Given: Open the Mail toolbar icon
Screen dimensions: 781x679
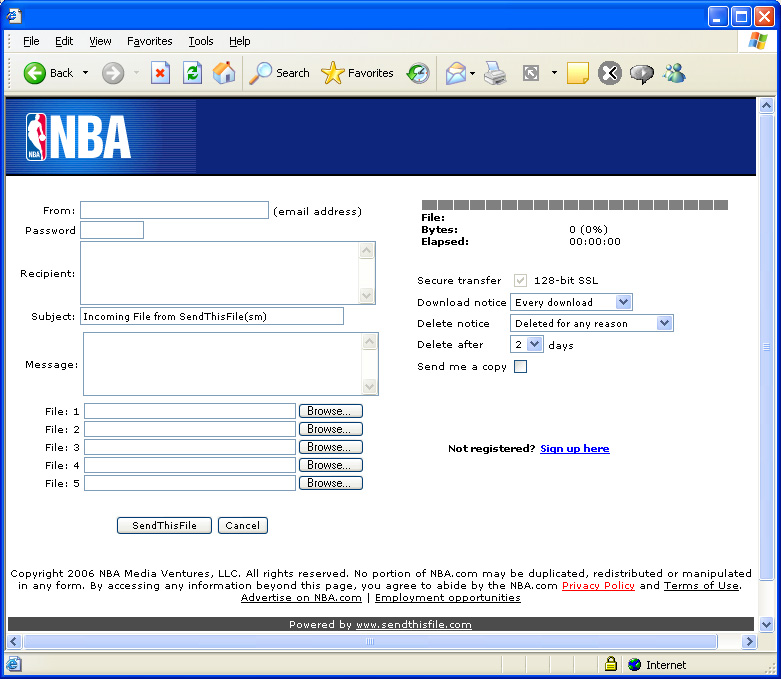Looking at the screenshot, I should (x=456, y=73).
